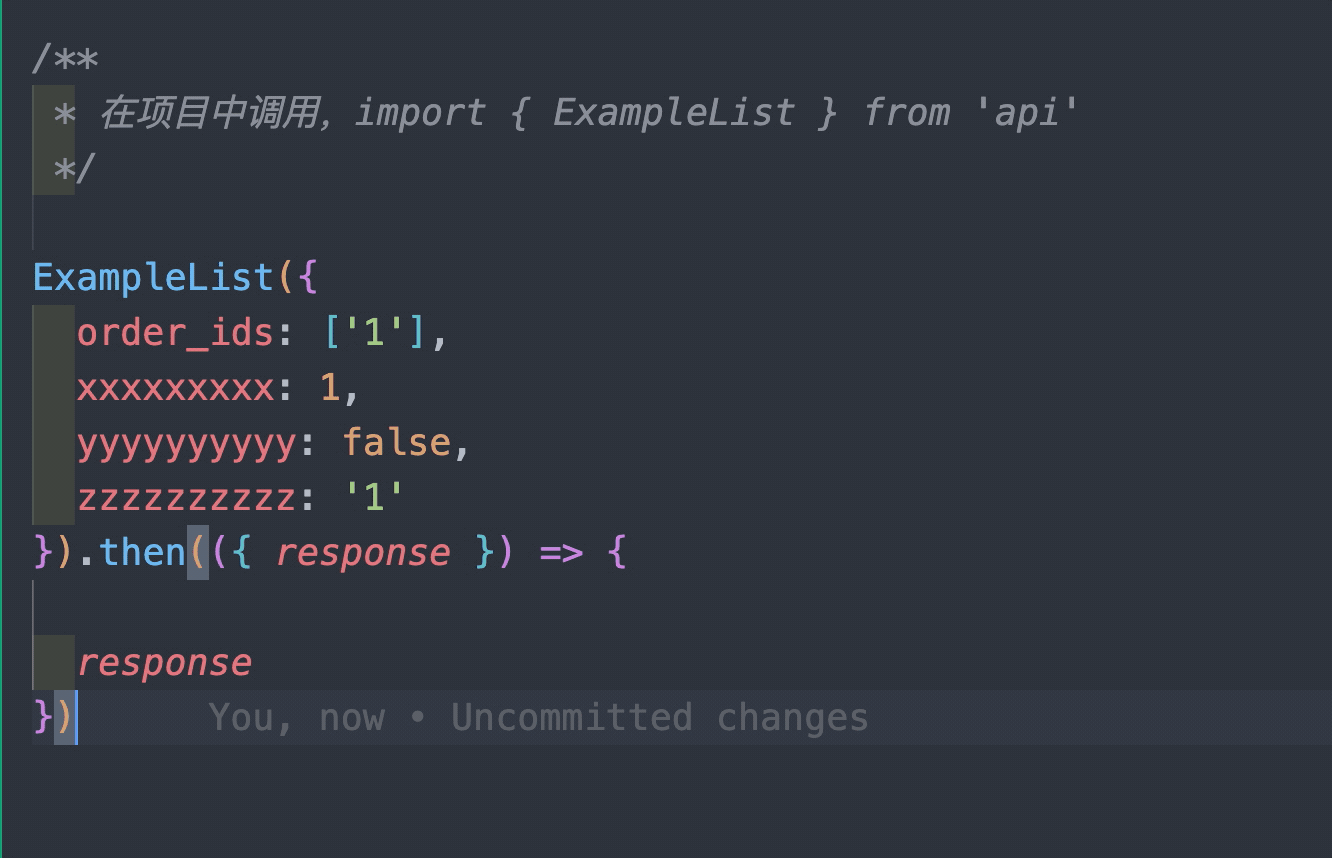Click the italic response parameter in braces
The height and width of the screenshot is (858, 1332).
pyautogui.click(x=363, y=553)
